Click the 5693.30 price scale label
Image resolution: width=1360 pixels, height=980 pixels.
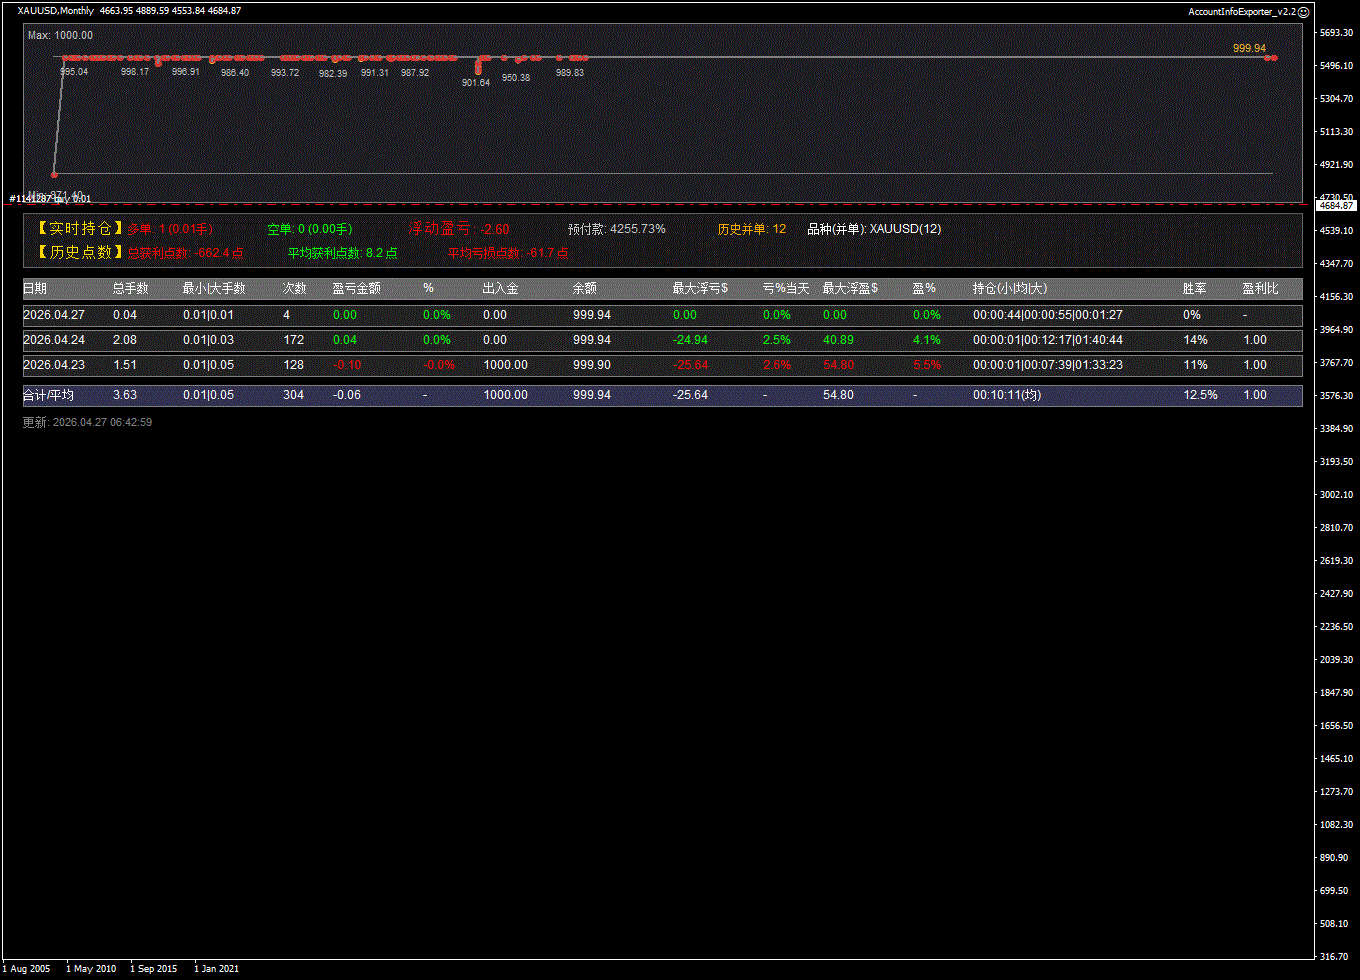pos(1335,33)
